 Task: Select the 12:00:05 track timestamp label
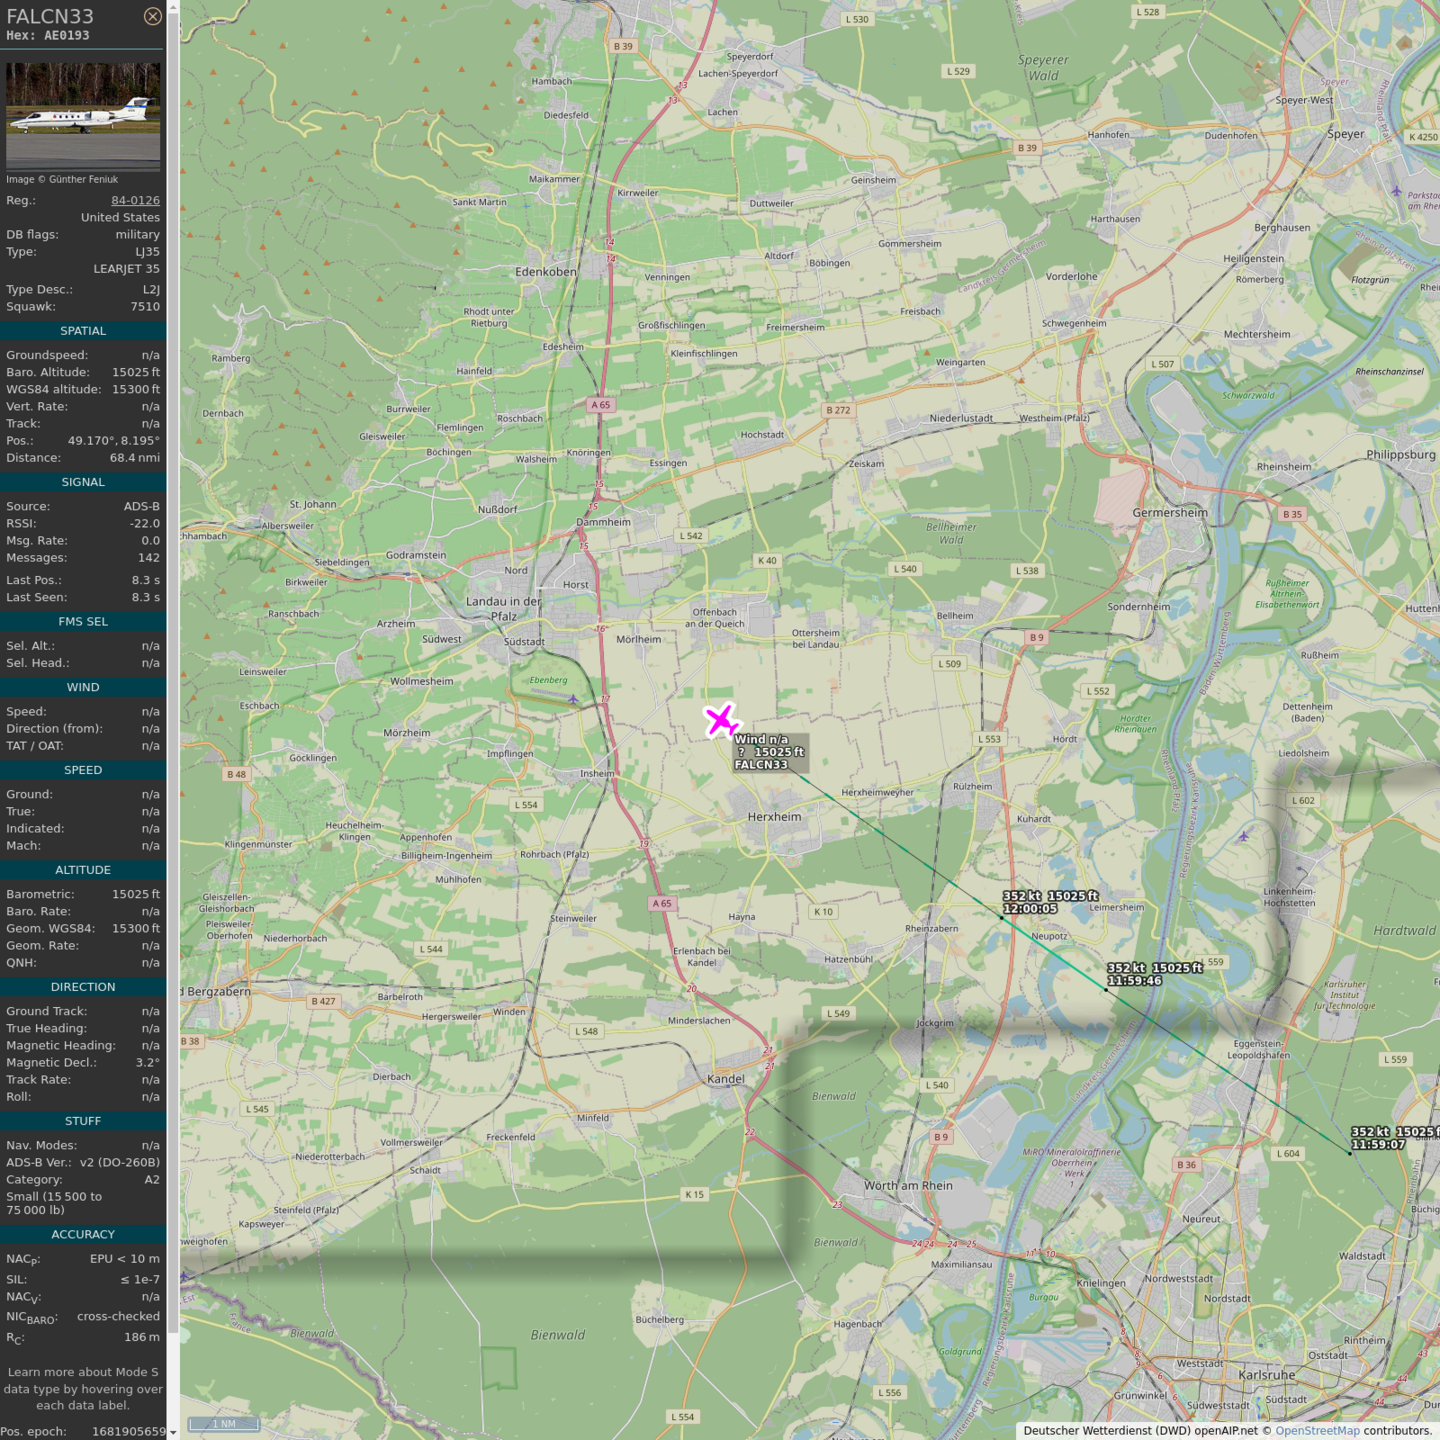(x=1030, y=909)
